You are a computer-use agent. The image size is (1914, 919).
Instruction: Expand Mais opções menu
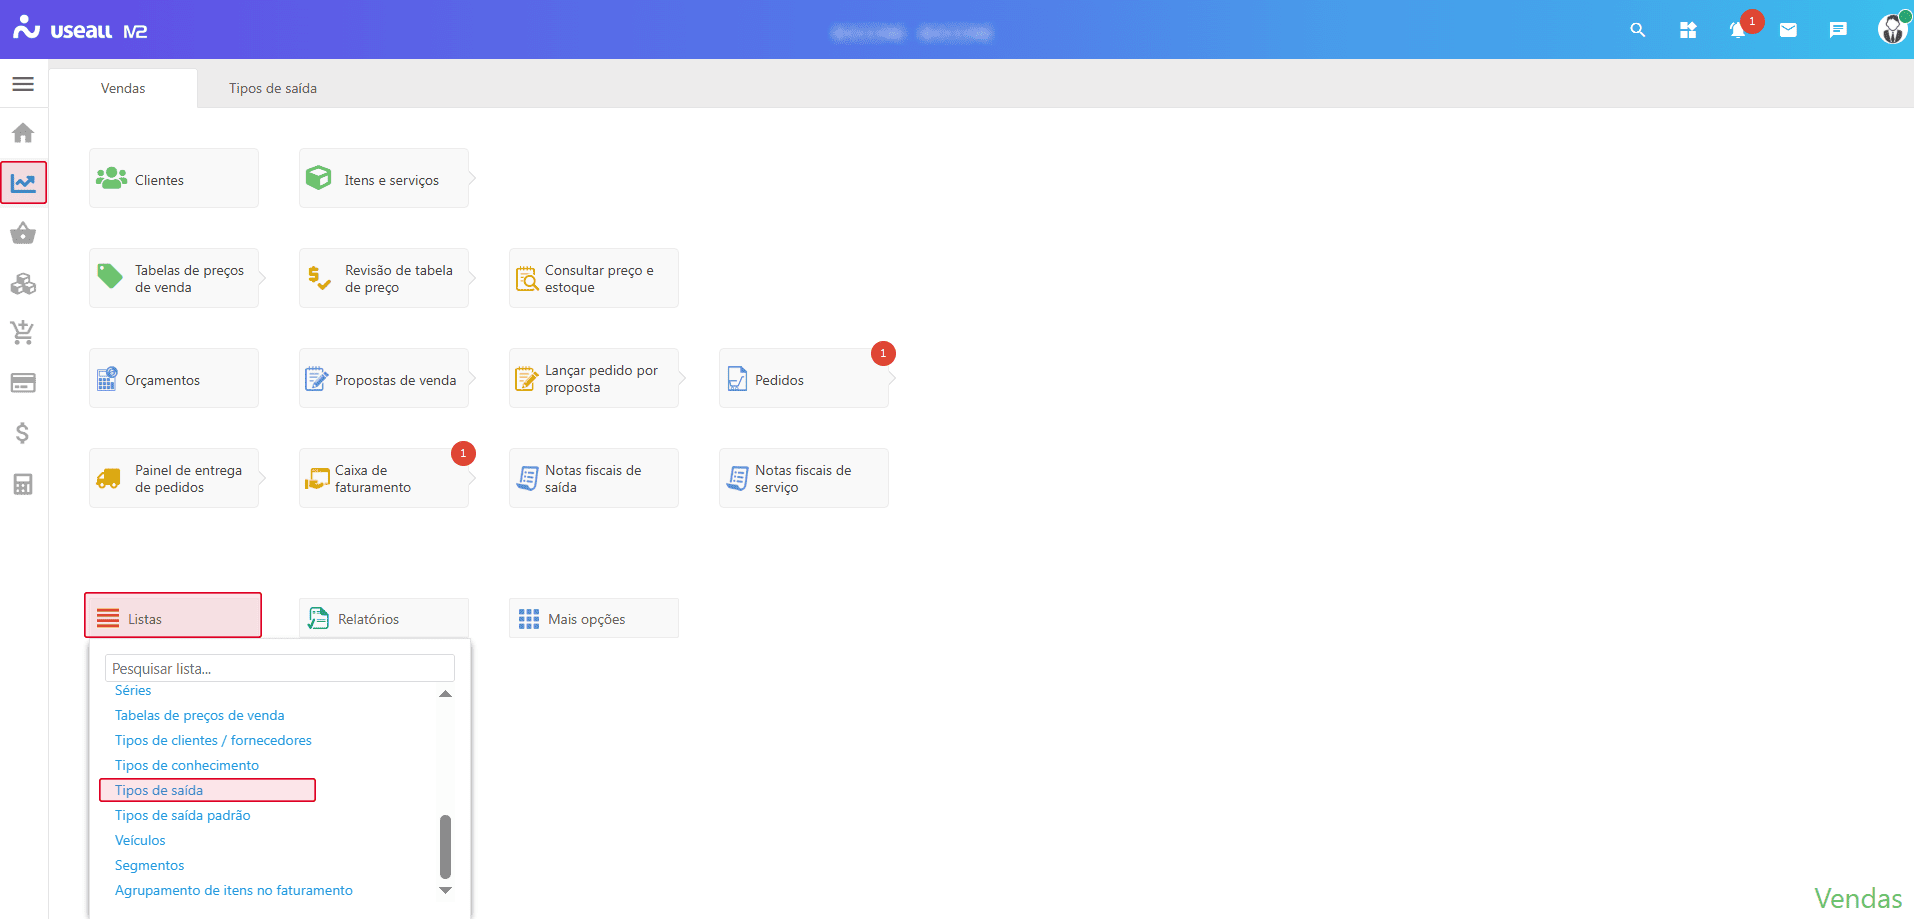pos(594,619)
